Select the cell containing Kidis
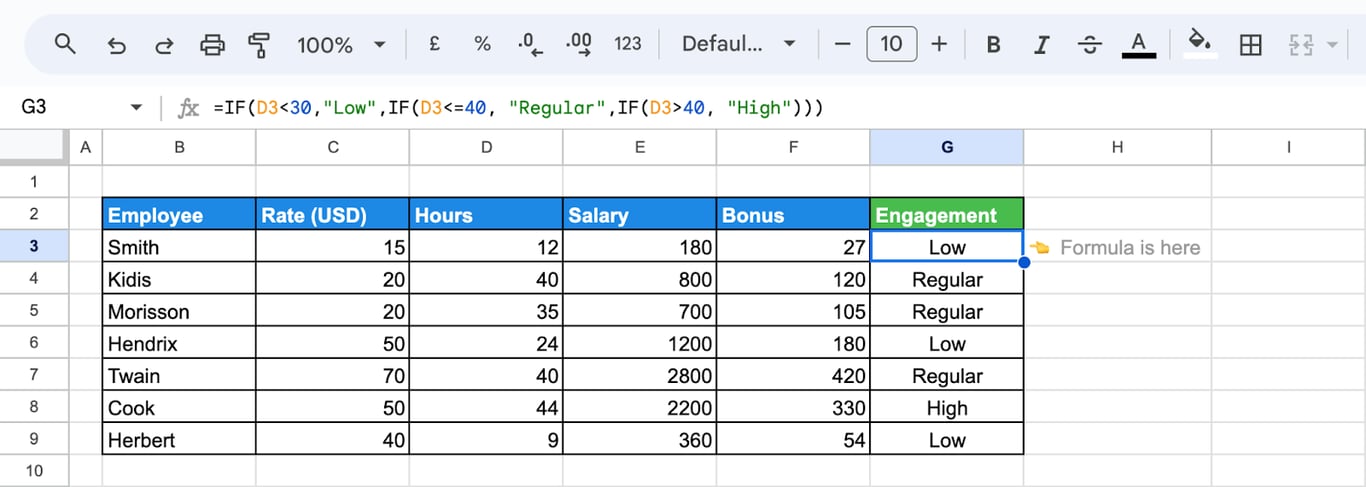Viewport: 1366px width, 487px height. [179, 279]
